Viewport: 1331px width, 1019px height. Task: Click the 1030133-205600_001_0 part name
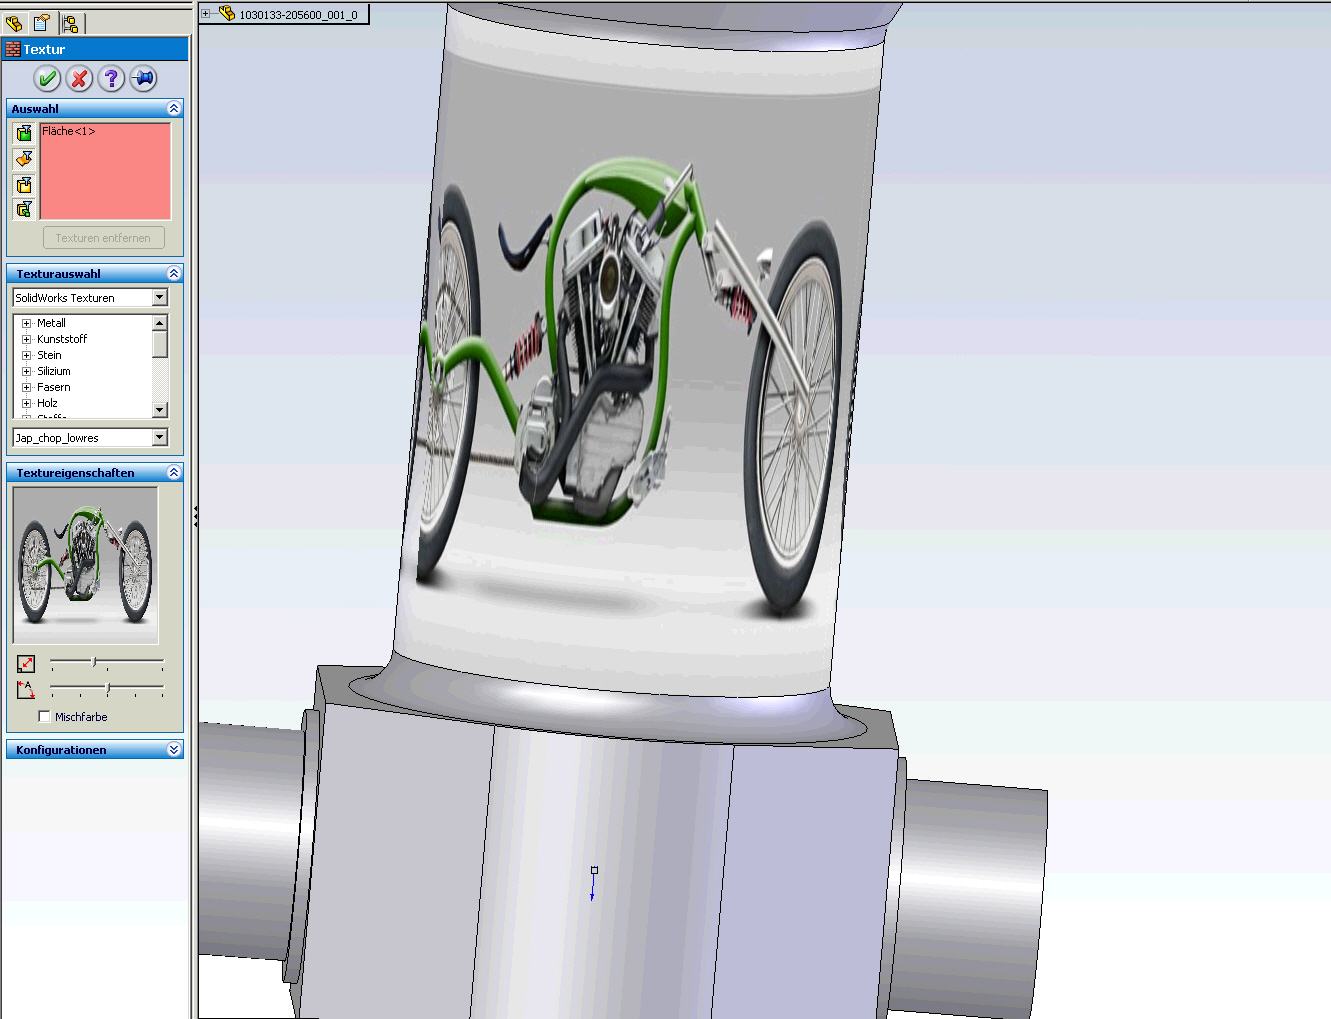[298, 15]
